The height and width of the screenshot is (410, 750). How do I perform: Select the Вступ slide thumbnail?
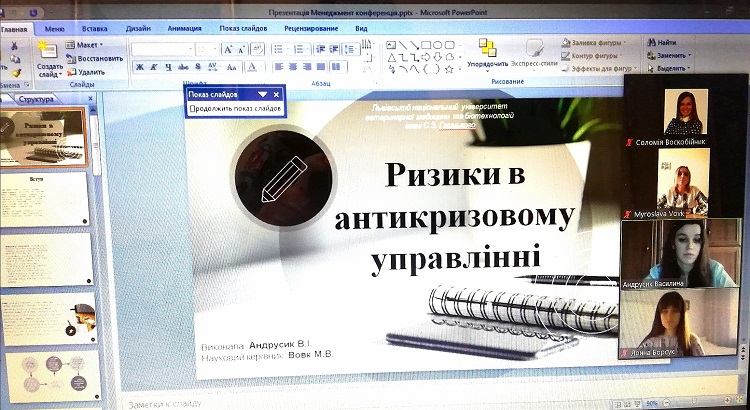point(44,199)
